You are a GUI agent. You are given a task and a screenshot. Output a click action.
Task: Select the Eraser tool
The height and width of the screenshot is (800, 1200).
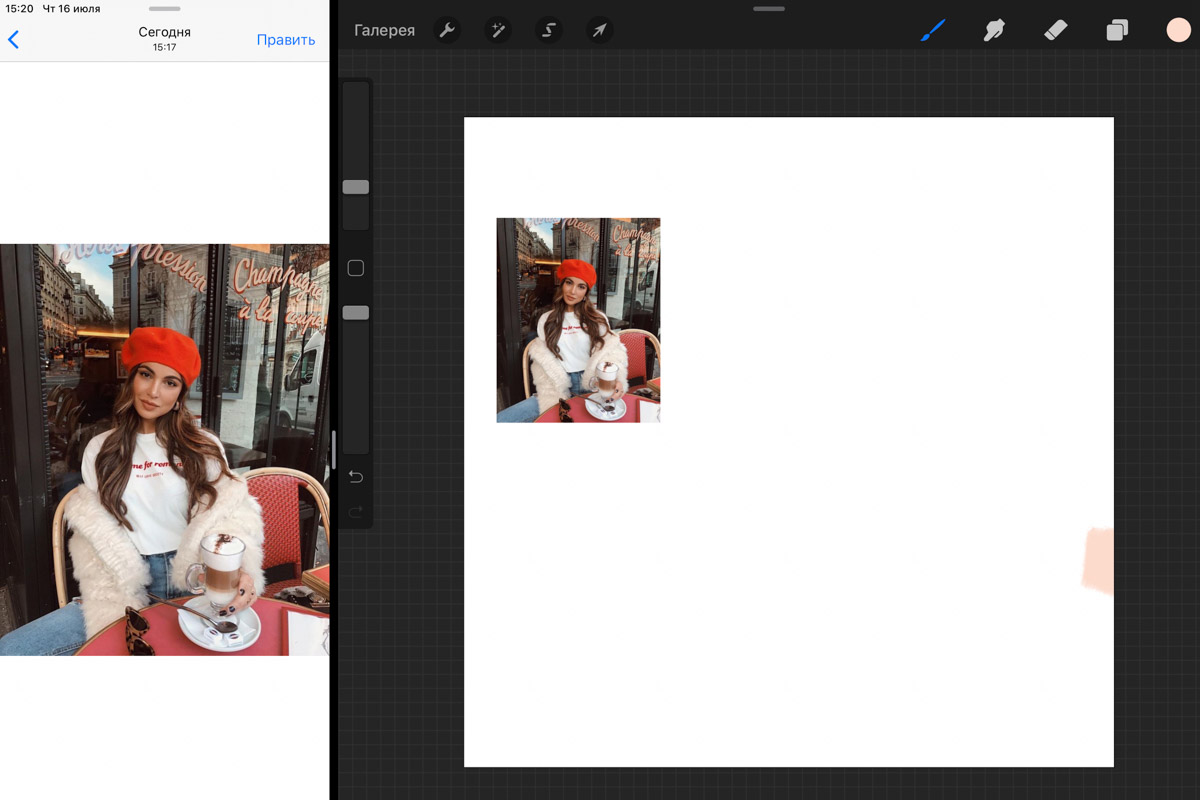(1056, 30)
